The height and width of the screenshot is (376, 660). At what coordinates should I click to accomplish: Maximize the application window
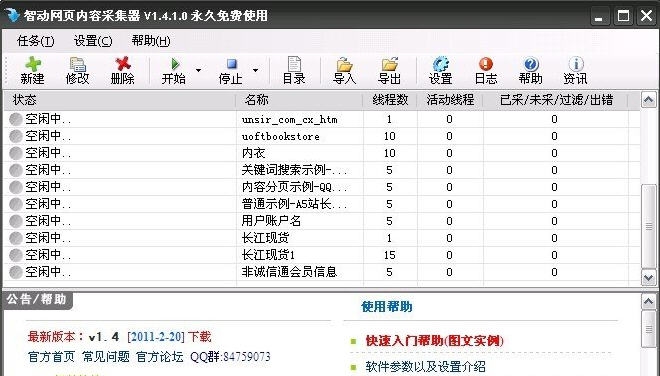point(623,16)
